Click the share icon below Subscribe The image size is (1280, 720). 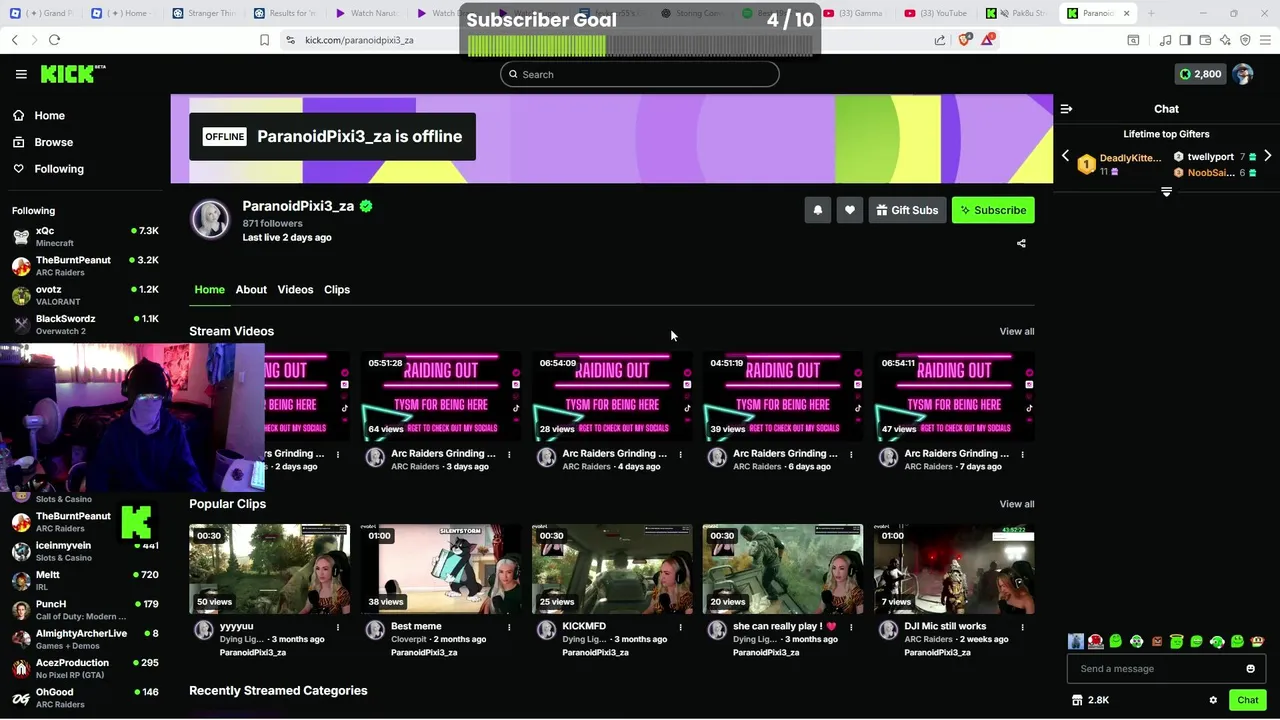click(x=1021, y=243)
